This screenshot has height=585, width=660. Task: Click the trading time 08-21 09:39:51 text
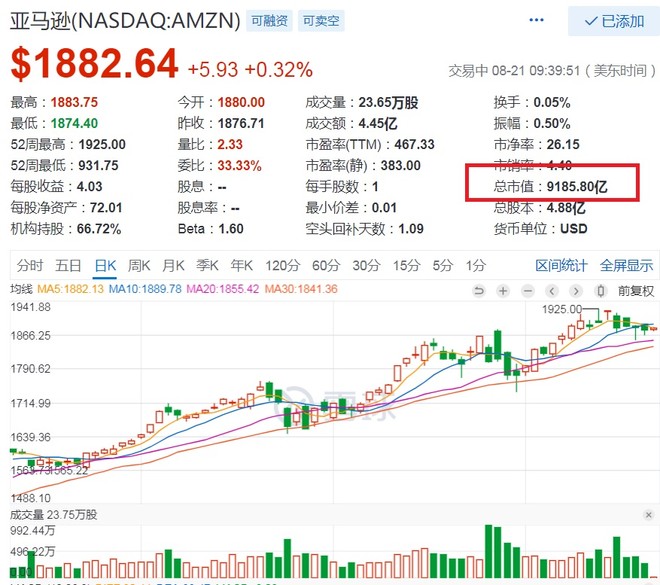tap(536, 70)
